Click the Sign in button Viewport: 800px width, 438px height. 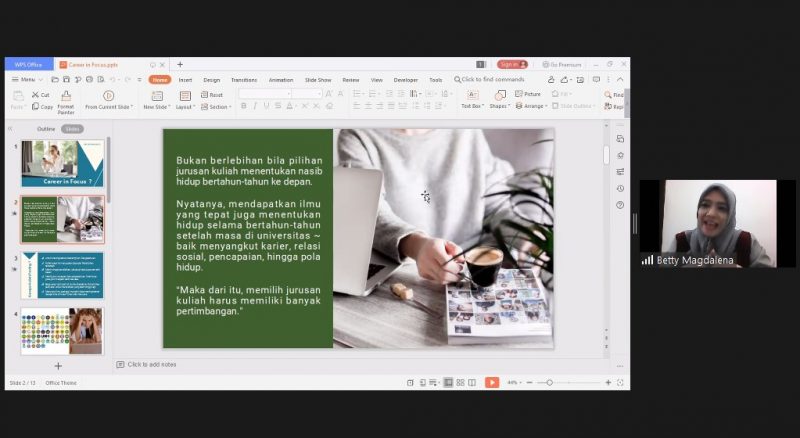pyautogui.click(x=512, y=64)
